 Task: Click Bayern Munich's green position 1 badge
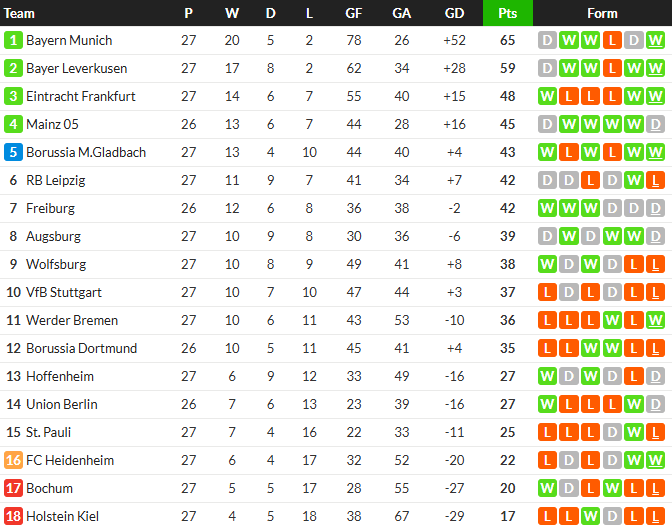pyautogui.click(x=13, y=41)
